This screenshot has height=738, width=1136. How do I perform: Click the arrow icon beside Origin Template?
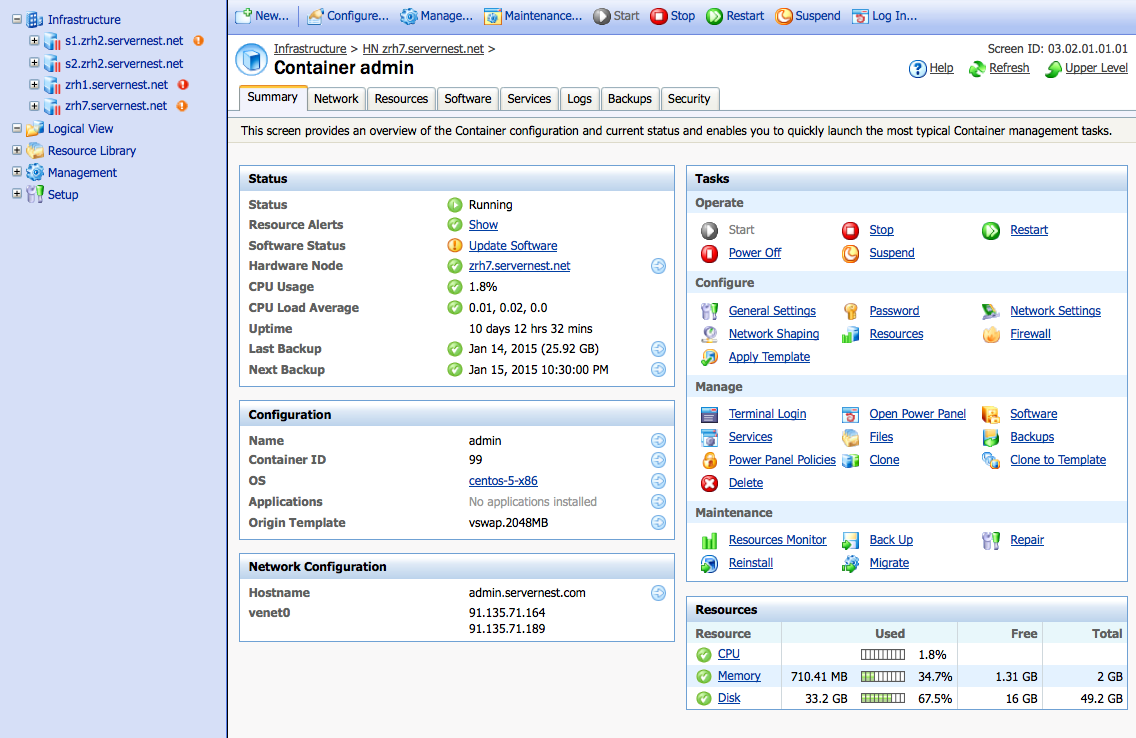coord(658,523)
